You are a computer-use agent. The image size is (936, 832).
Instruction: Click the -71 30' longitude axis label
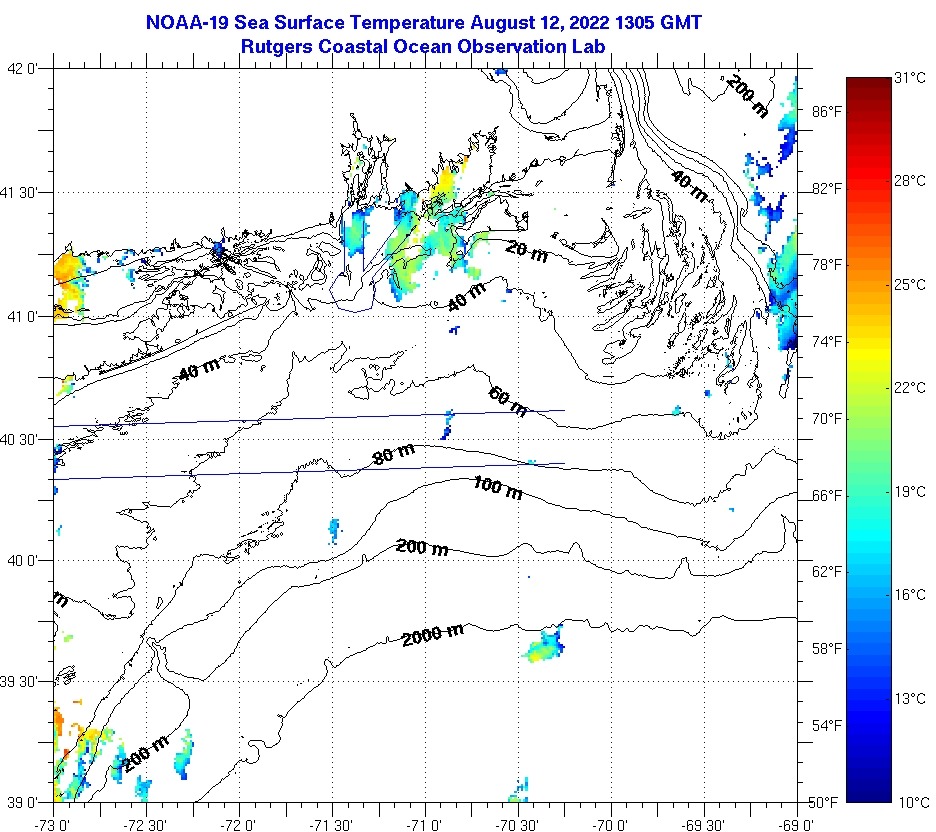tap(331, 824)
